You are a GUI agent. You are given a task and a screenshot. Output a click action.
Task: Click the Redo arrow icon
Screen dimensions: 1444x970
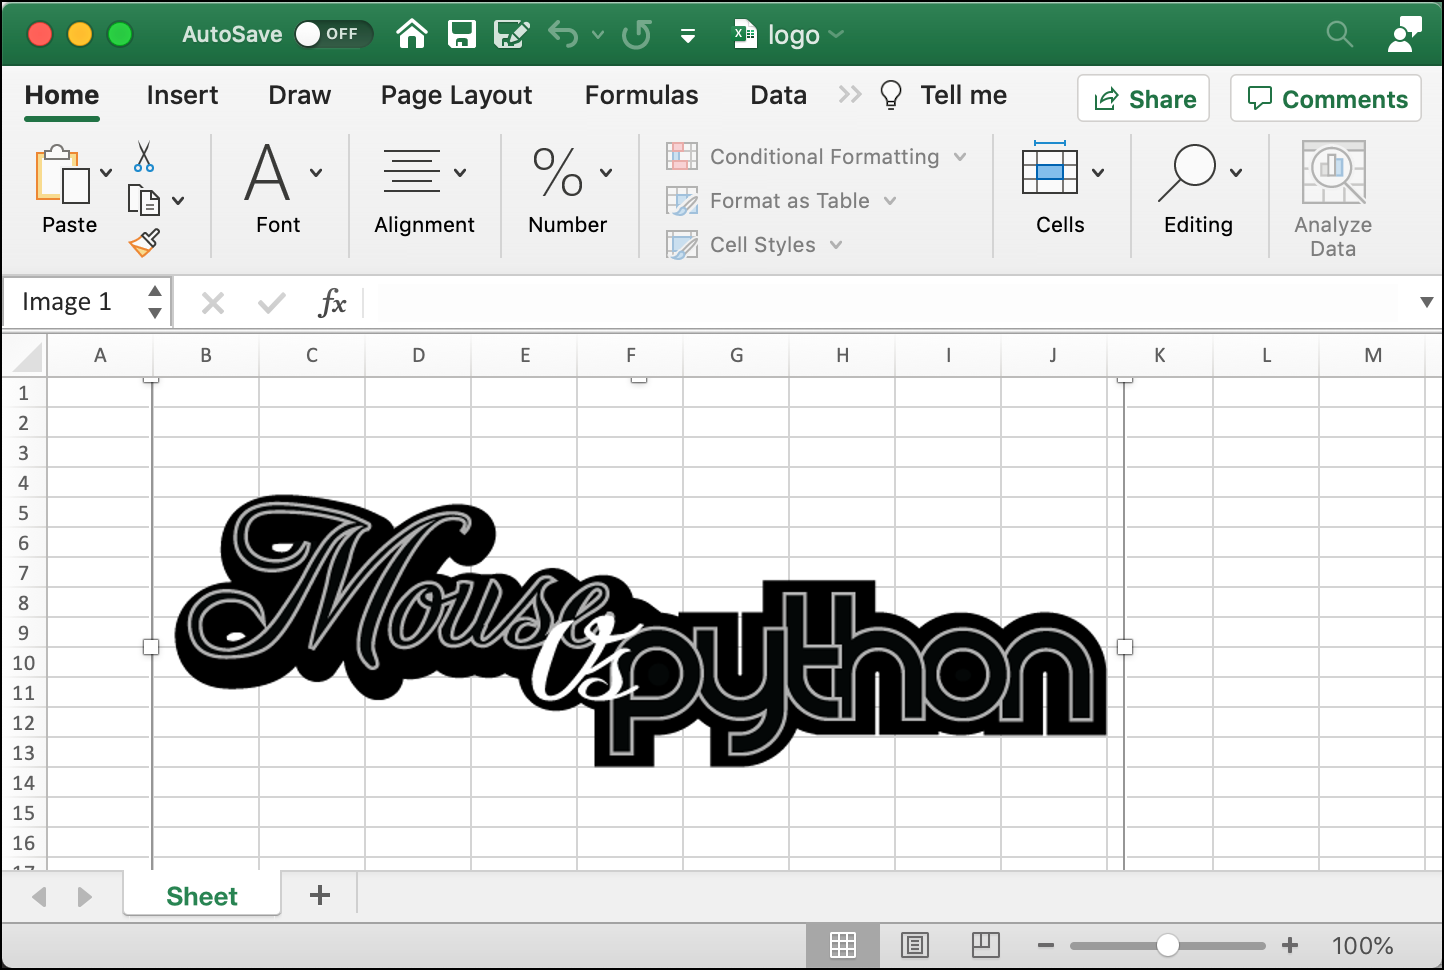point(636,35)
